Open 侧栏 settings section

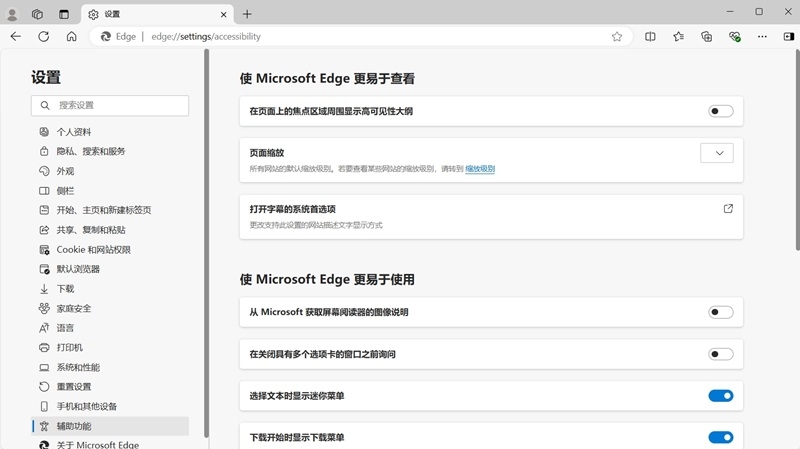[110, 191]
